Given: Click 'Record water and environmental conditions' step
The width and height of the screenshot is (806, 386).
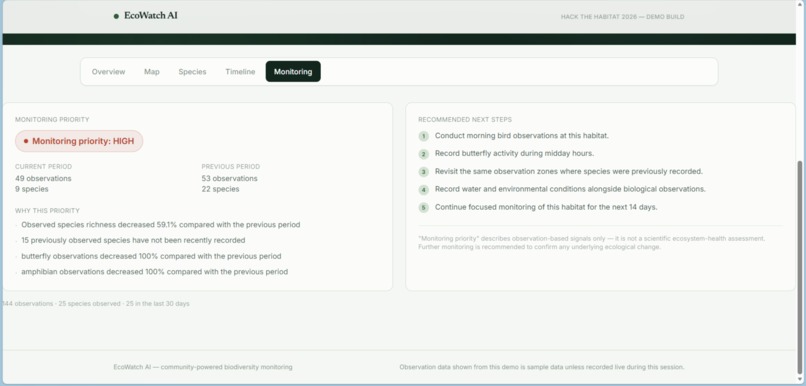Looking at the screenshot, I should click(x=570, y=189).
